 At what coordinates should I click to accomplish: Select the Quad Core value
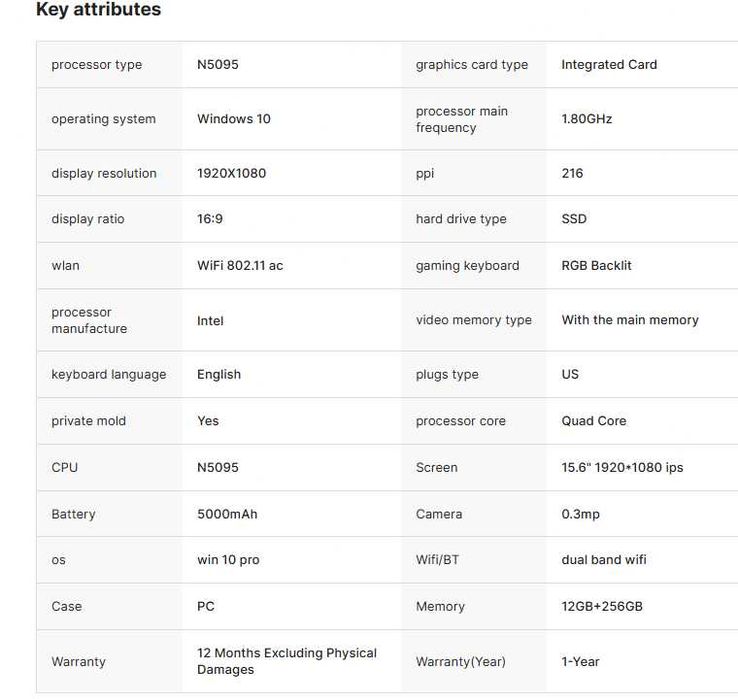(x=594, y=421)
